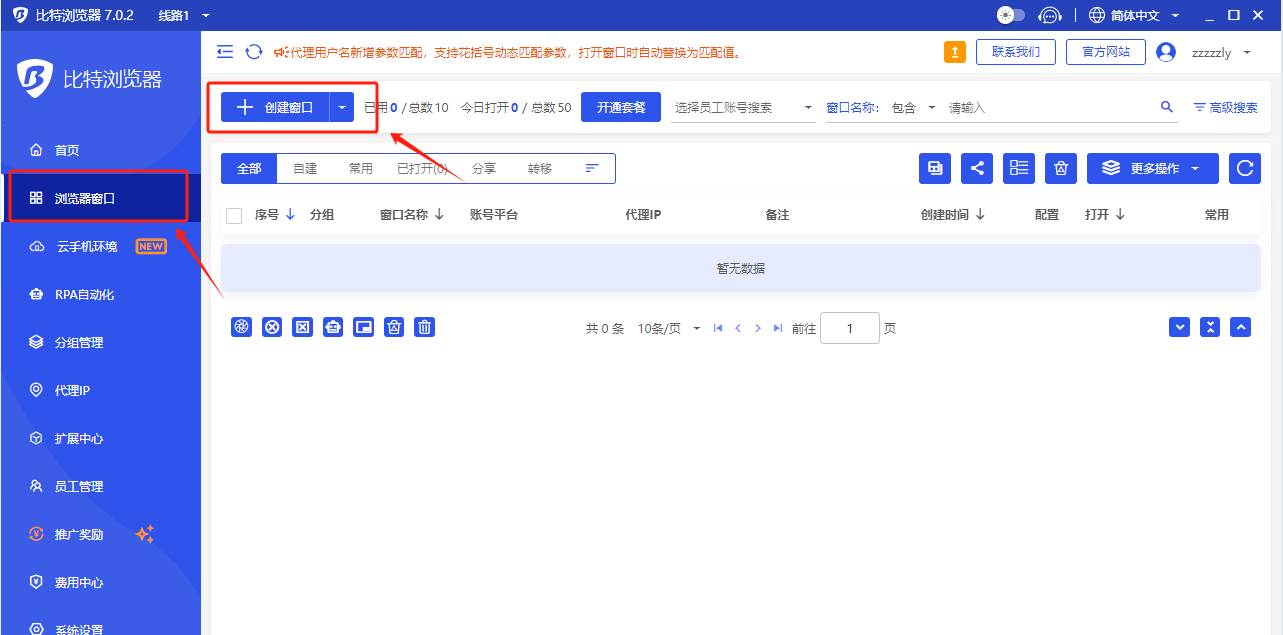Open the 10条/页 page size dropdown
This screenshot has width=1283, height=635.
pyautogui.click(x=669, y=328)
